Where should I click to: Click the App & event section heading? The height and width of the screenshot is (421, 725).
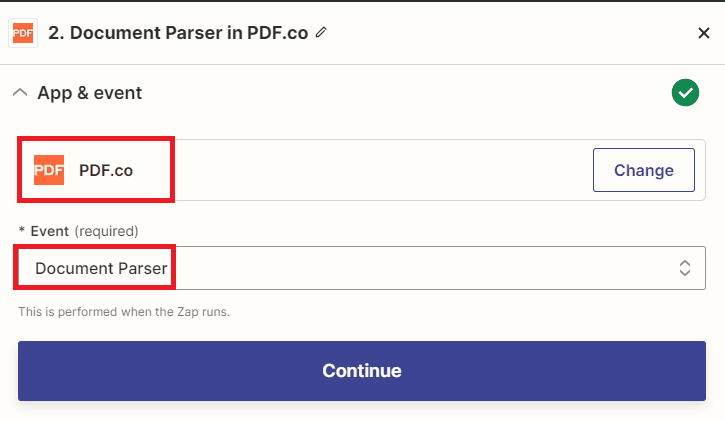90,93
